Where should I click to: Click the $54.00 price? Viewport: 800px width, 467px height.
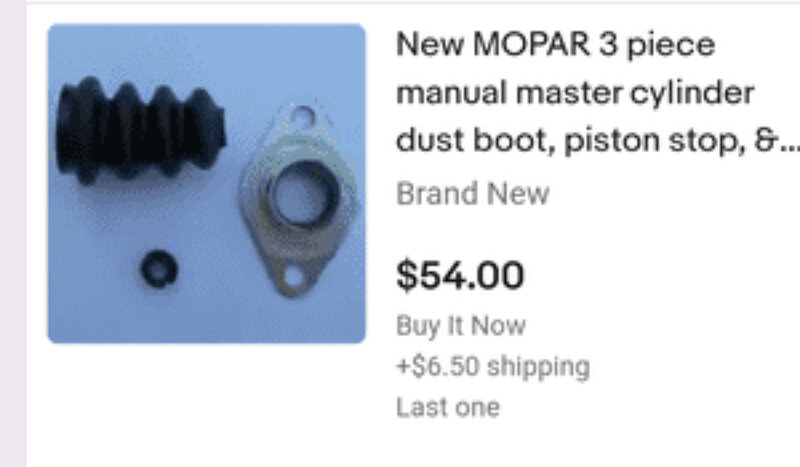460,276
